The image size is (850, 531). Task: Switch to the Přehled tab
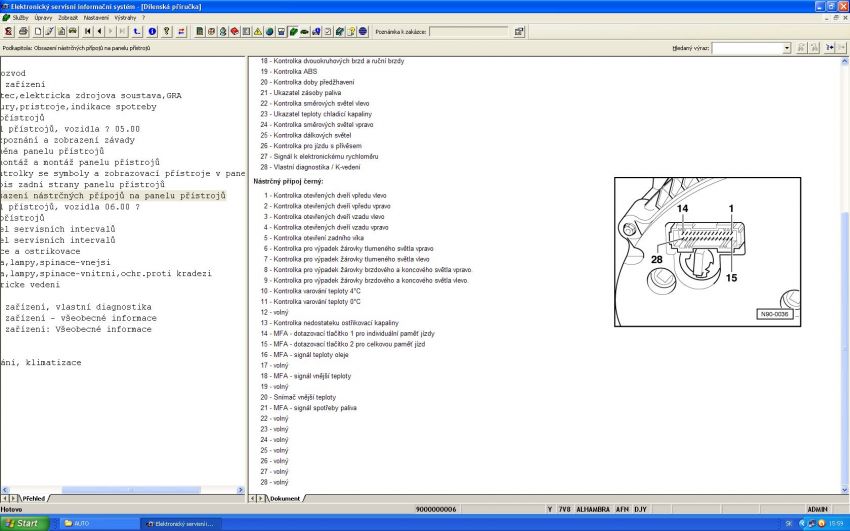tap(34, 497)
